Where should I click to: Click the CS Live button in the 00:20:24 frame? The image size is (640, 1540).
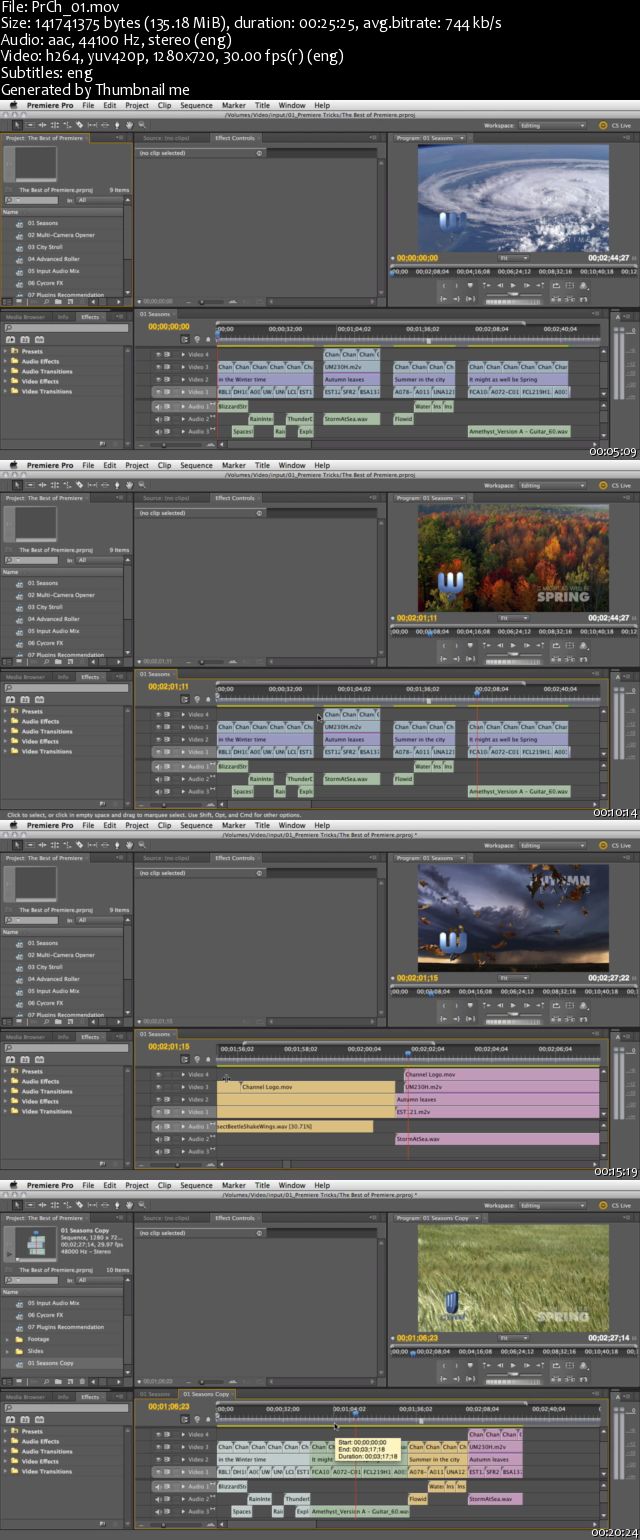point(616,1206)
